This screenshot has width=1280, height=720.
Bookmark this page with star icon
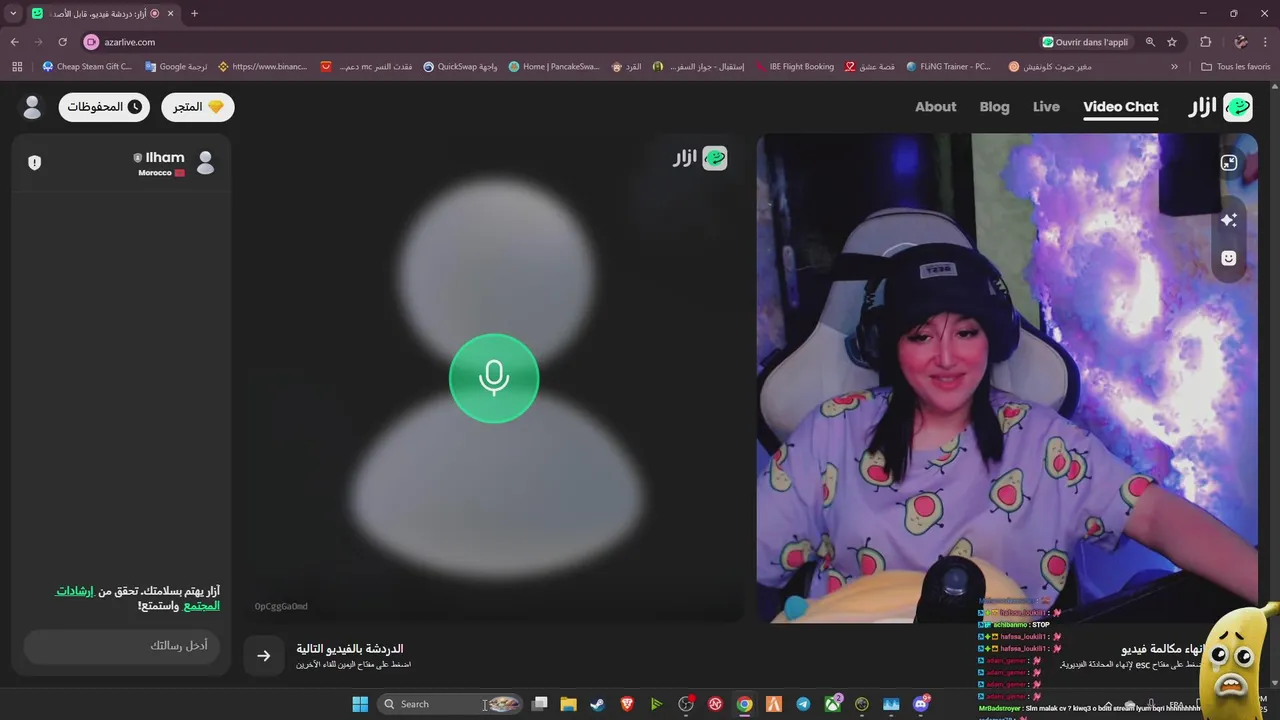[1172, 42]
